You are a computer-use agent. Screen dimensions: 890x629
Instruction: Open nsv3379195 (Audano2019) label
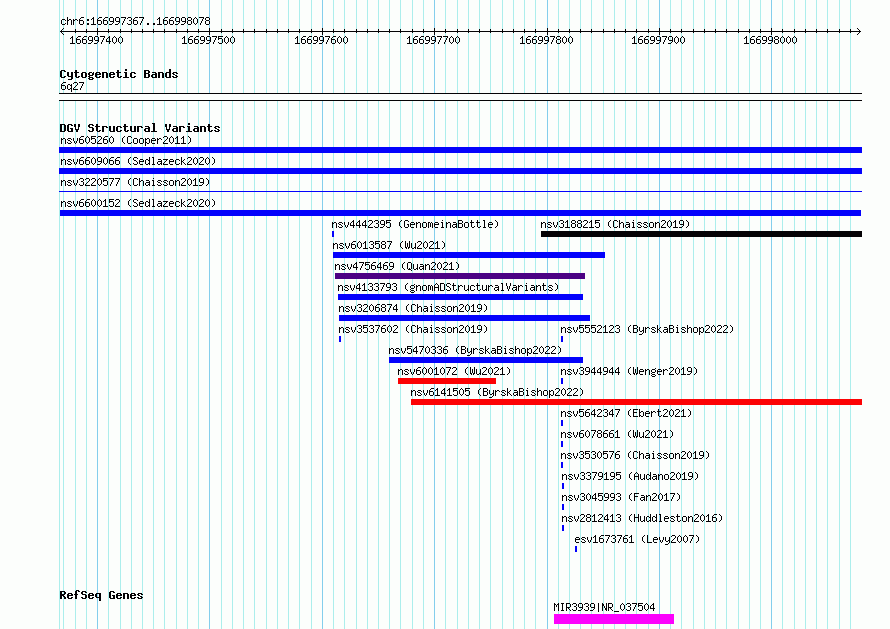point(630,476)
